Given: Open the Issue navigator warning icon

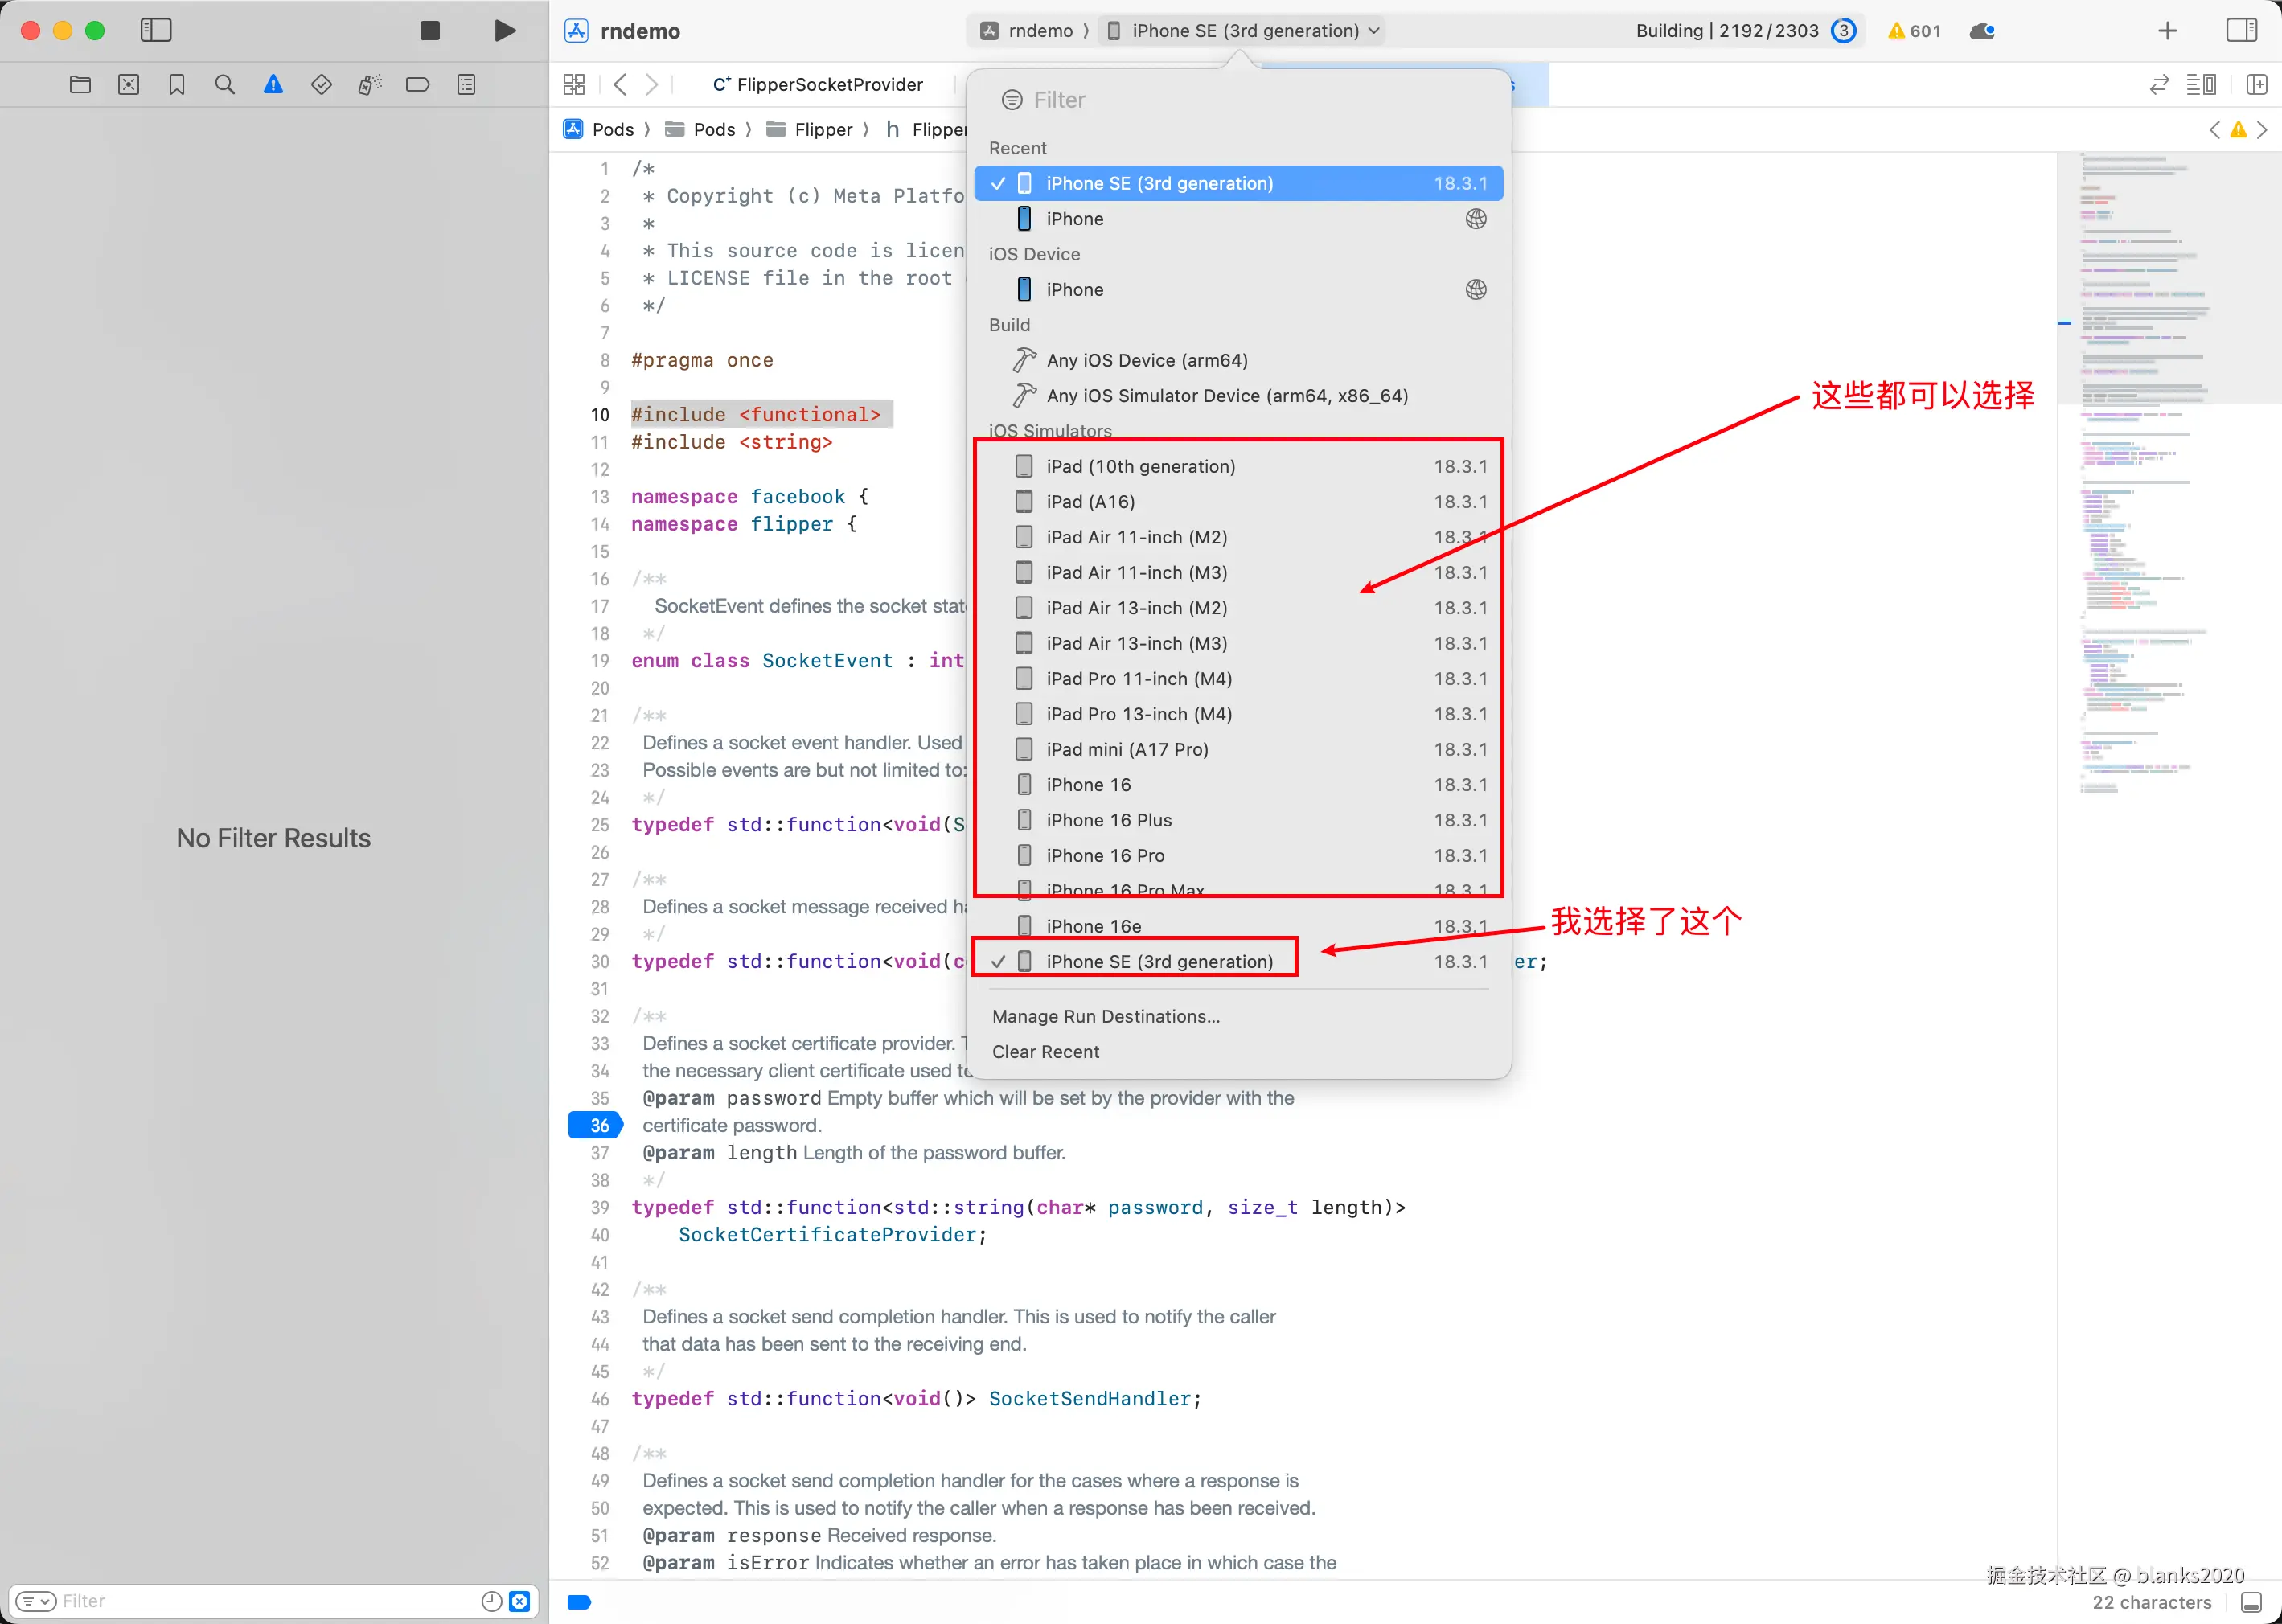Looking at the screenshot, I should coord(273,85).
